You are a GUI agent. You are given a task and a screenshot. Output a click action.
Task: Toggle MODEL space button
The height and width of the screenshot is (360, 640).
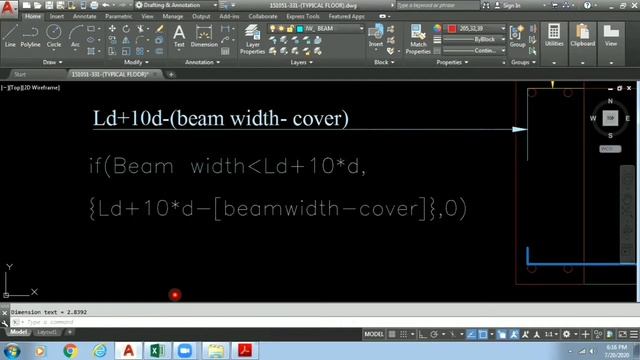click(374, 334)
